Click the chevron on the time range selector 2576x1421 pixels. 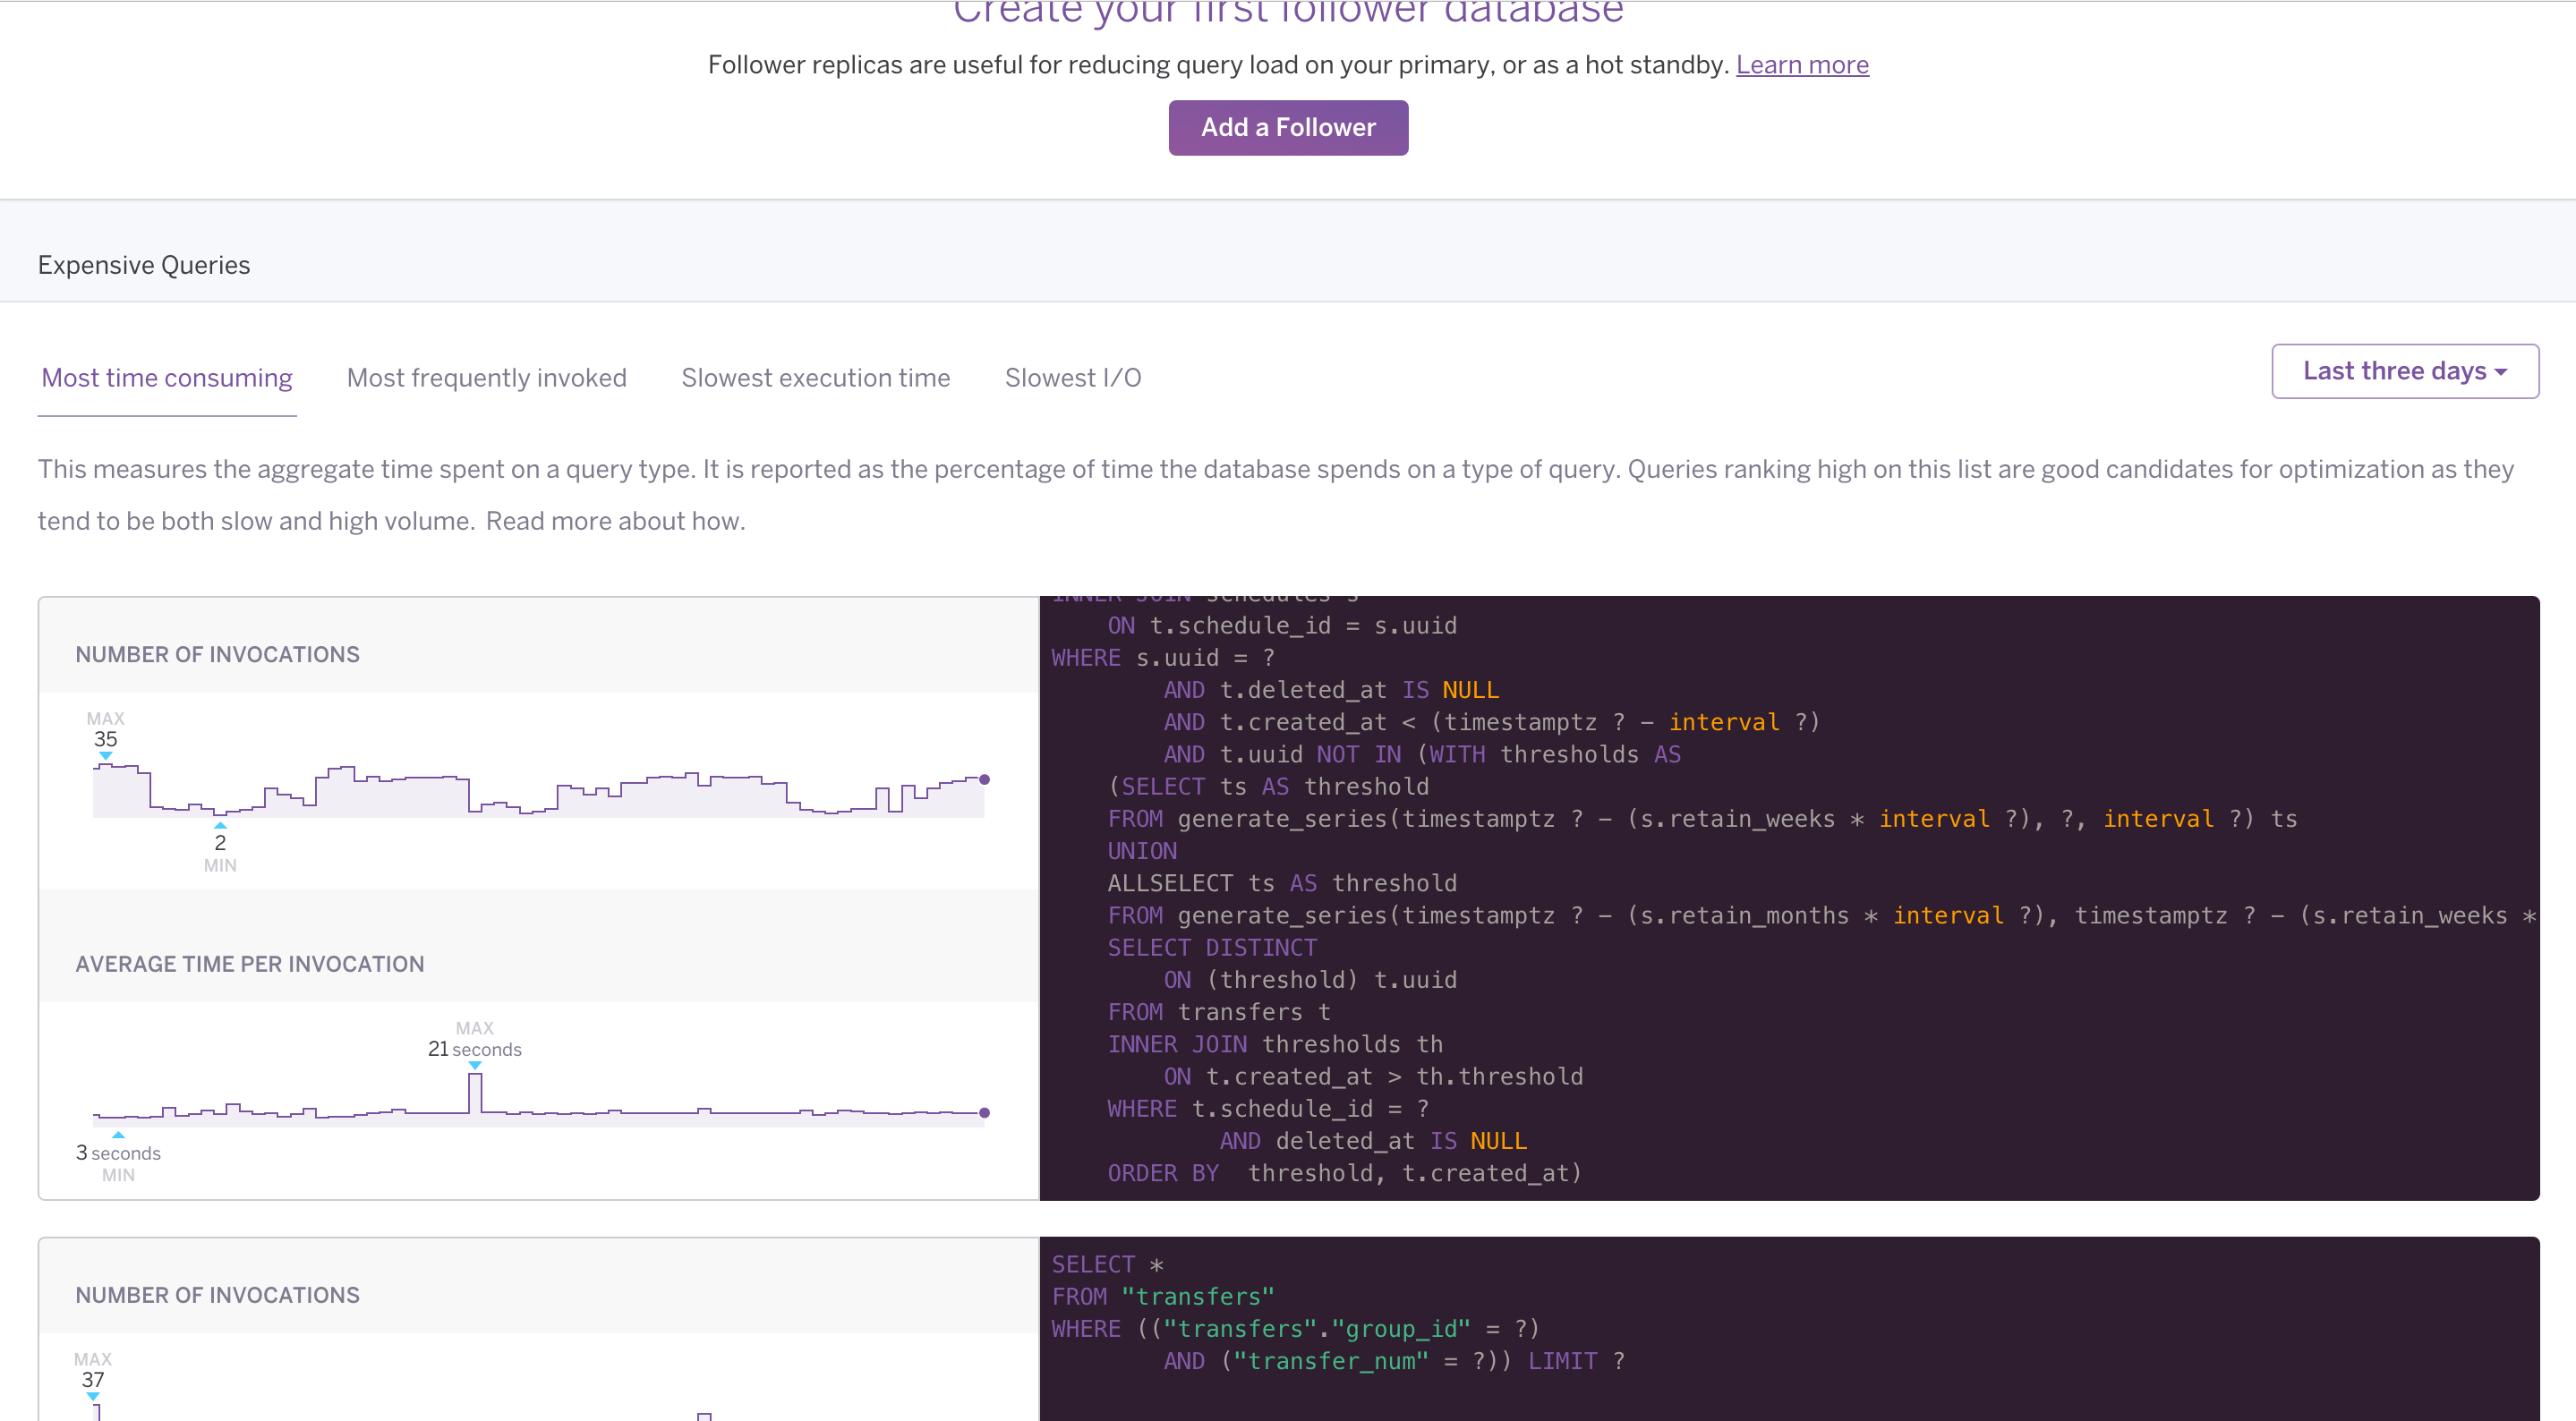click(x=2500, y=371)
